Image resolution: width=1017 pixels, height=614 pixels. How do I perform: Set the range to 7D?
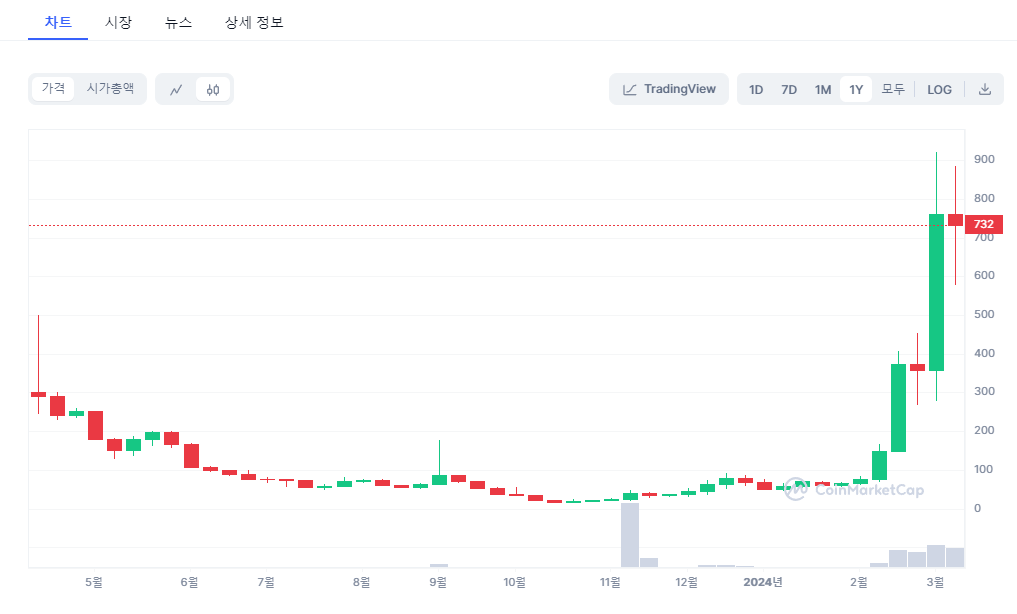click(789, 89)
